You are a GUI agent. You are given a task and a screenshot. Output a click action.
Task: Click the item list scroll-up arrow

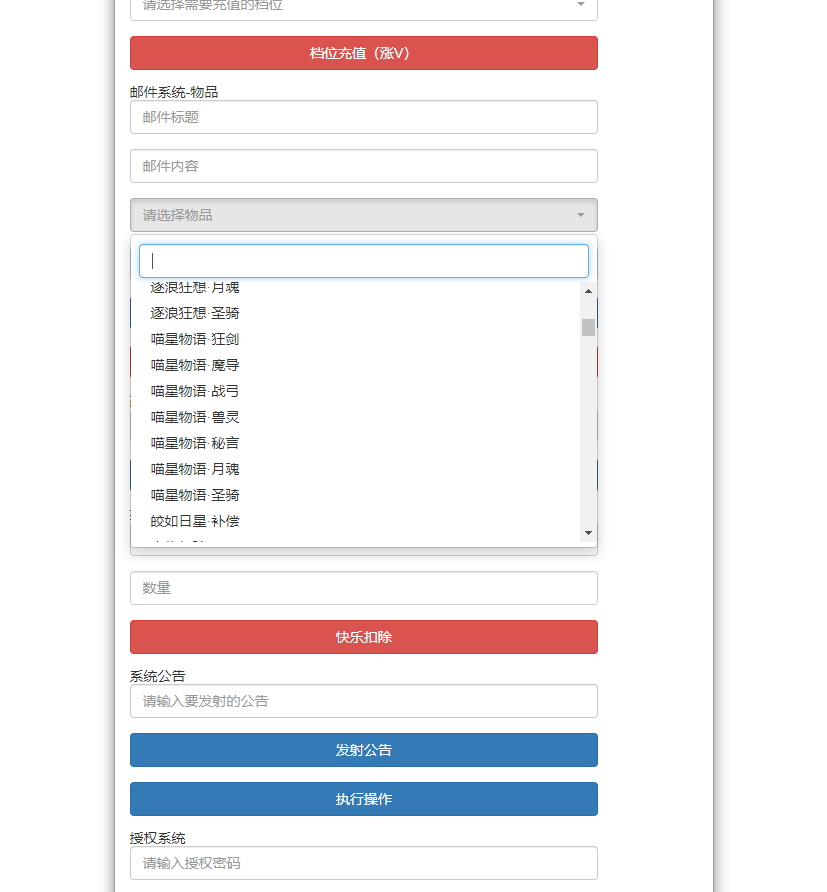(x=588, y=291)
